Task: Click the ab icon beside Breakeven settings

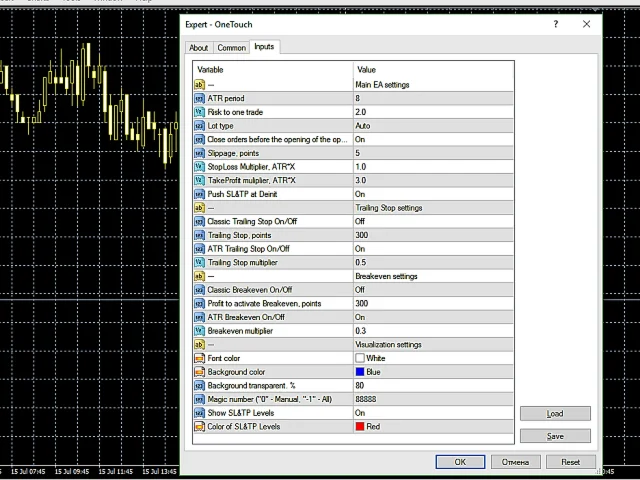Action: [199, 276]
